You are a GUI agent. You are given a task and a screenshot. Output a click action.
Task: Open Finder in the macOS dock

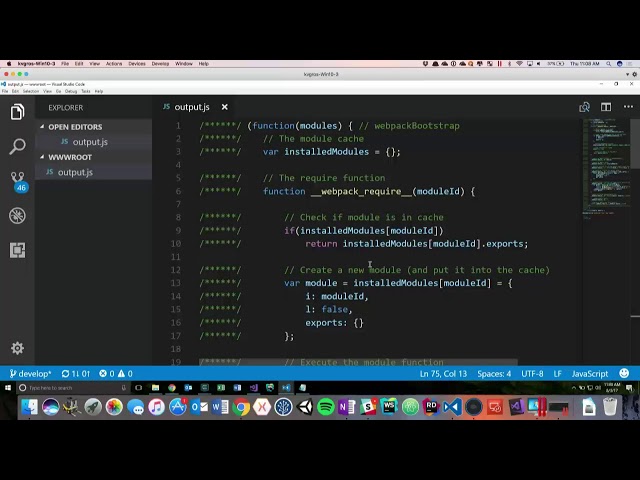(x=29, y=407)
